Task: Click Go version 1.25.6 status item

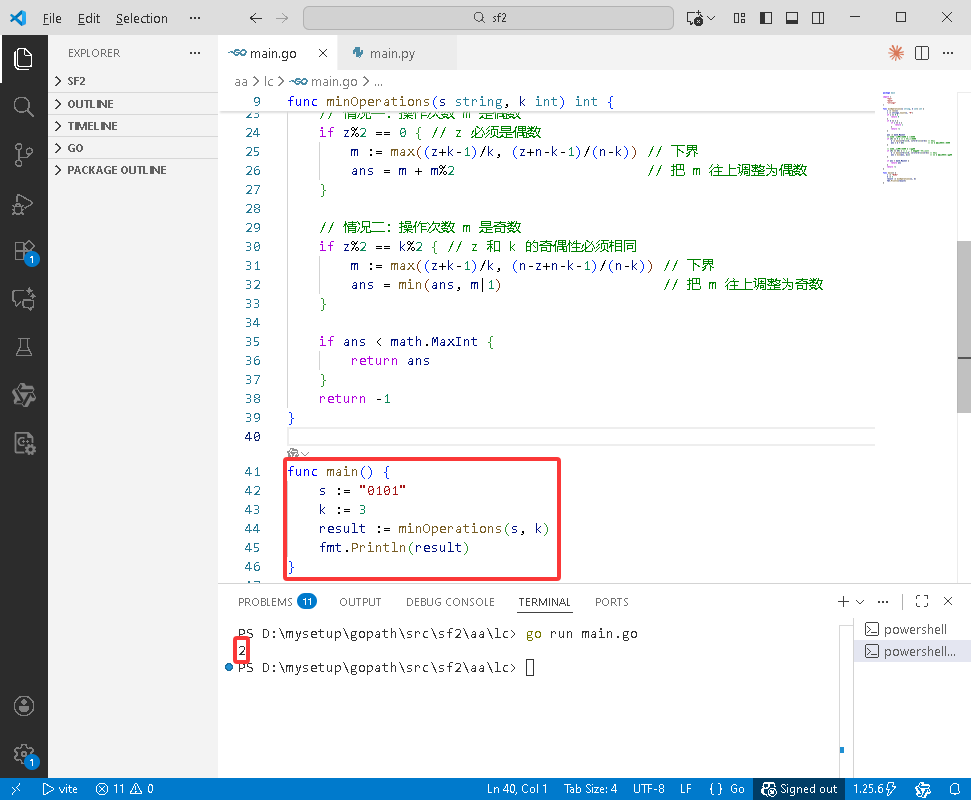Action: (x=874, y=789)
